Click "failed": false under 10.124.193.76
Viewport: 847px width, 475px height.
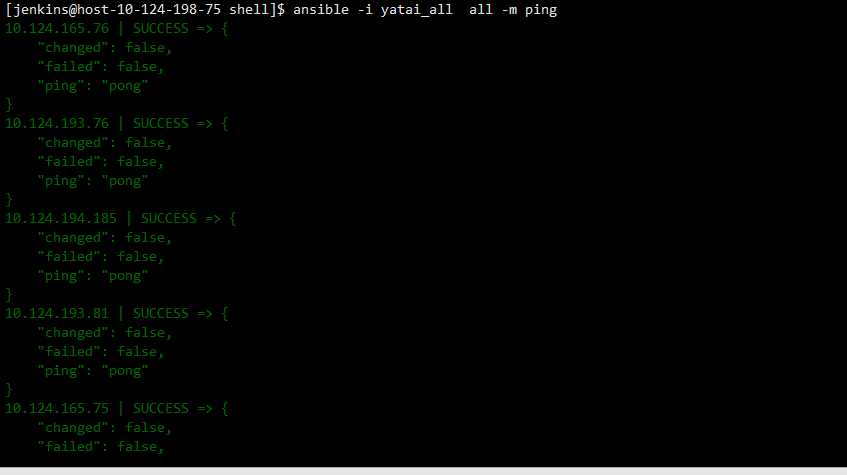(100, 162)
